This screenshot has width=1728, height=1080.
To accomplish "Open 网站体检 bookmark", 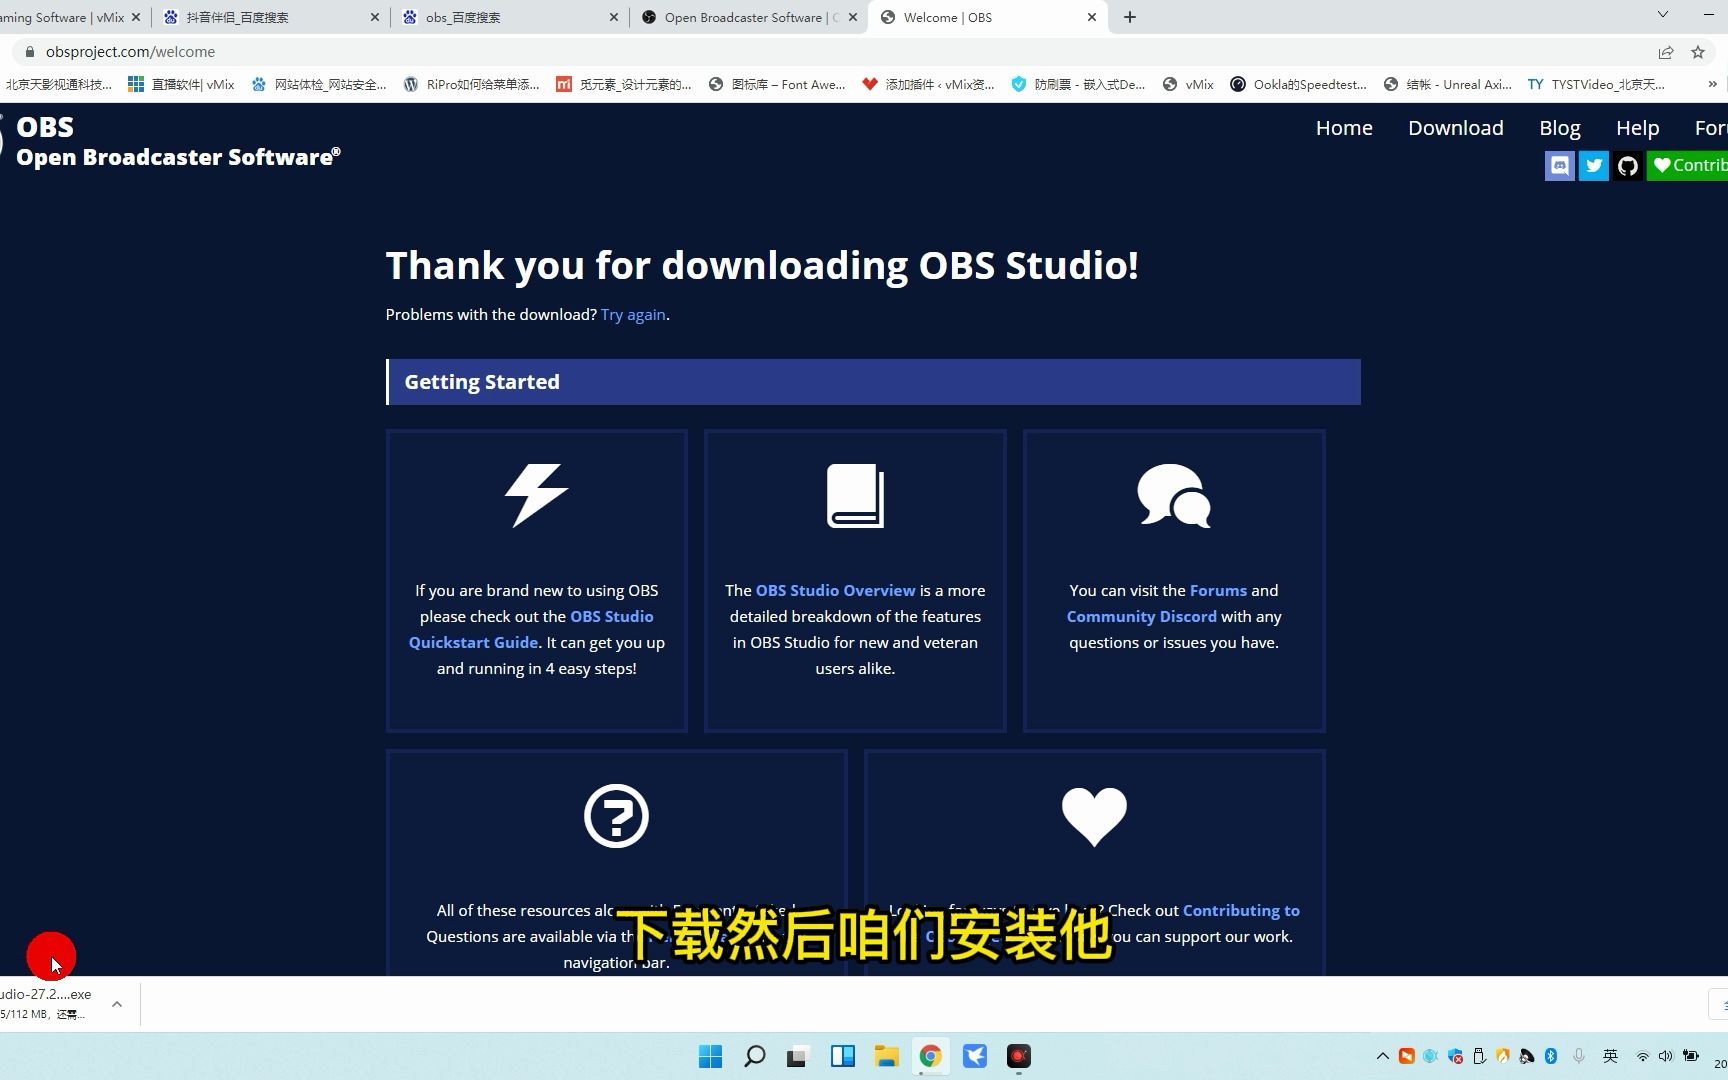I will click(x=318, y=85).
